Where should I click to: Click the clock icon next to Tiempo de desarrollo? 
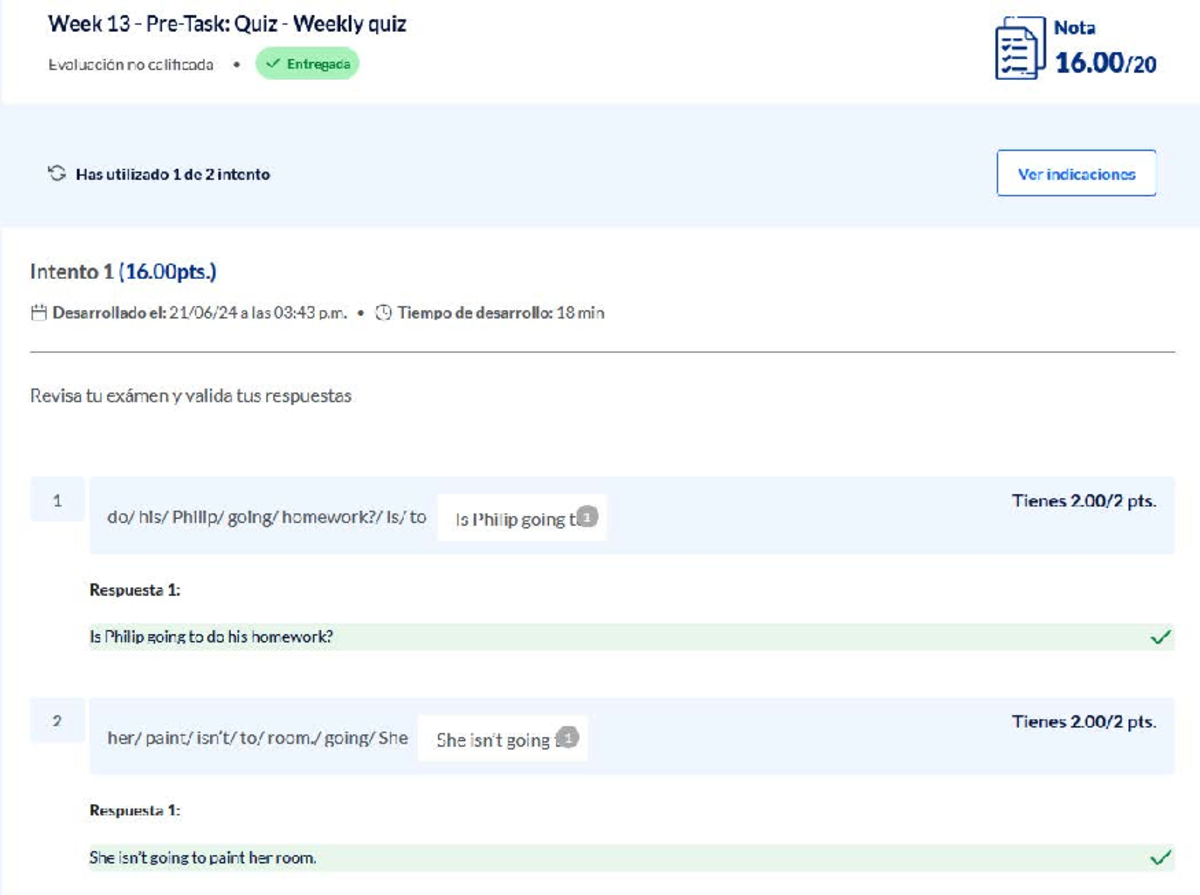[x=382, y=312]
